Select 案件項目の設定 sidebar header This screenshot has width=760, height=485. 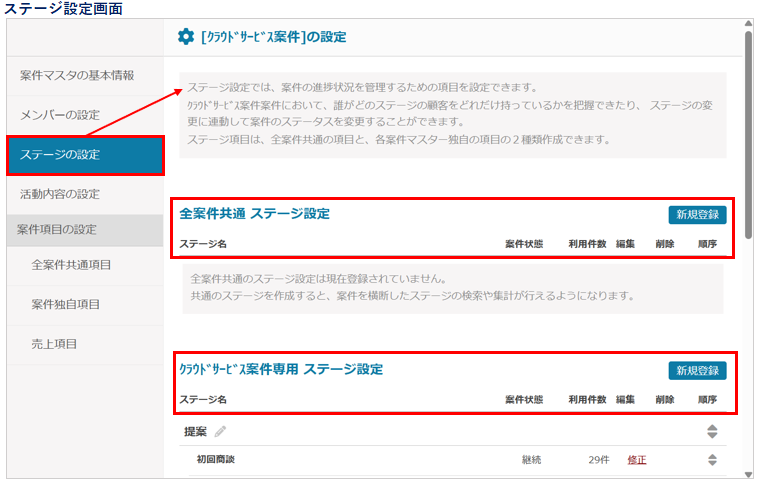tap(85, 230)
